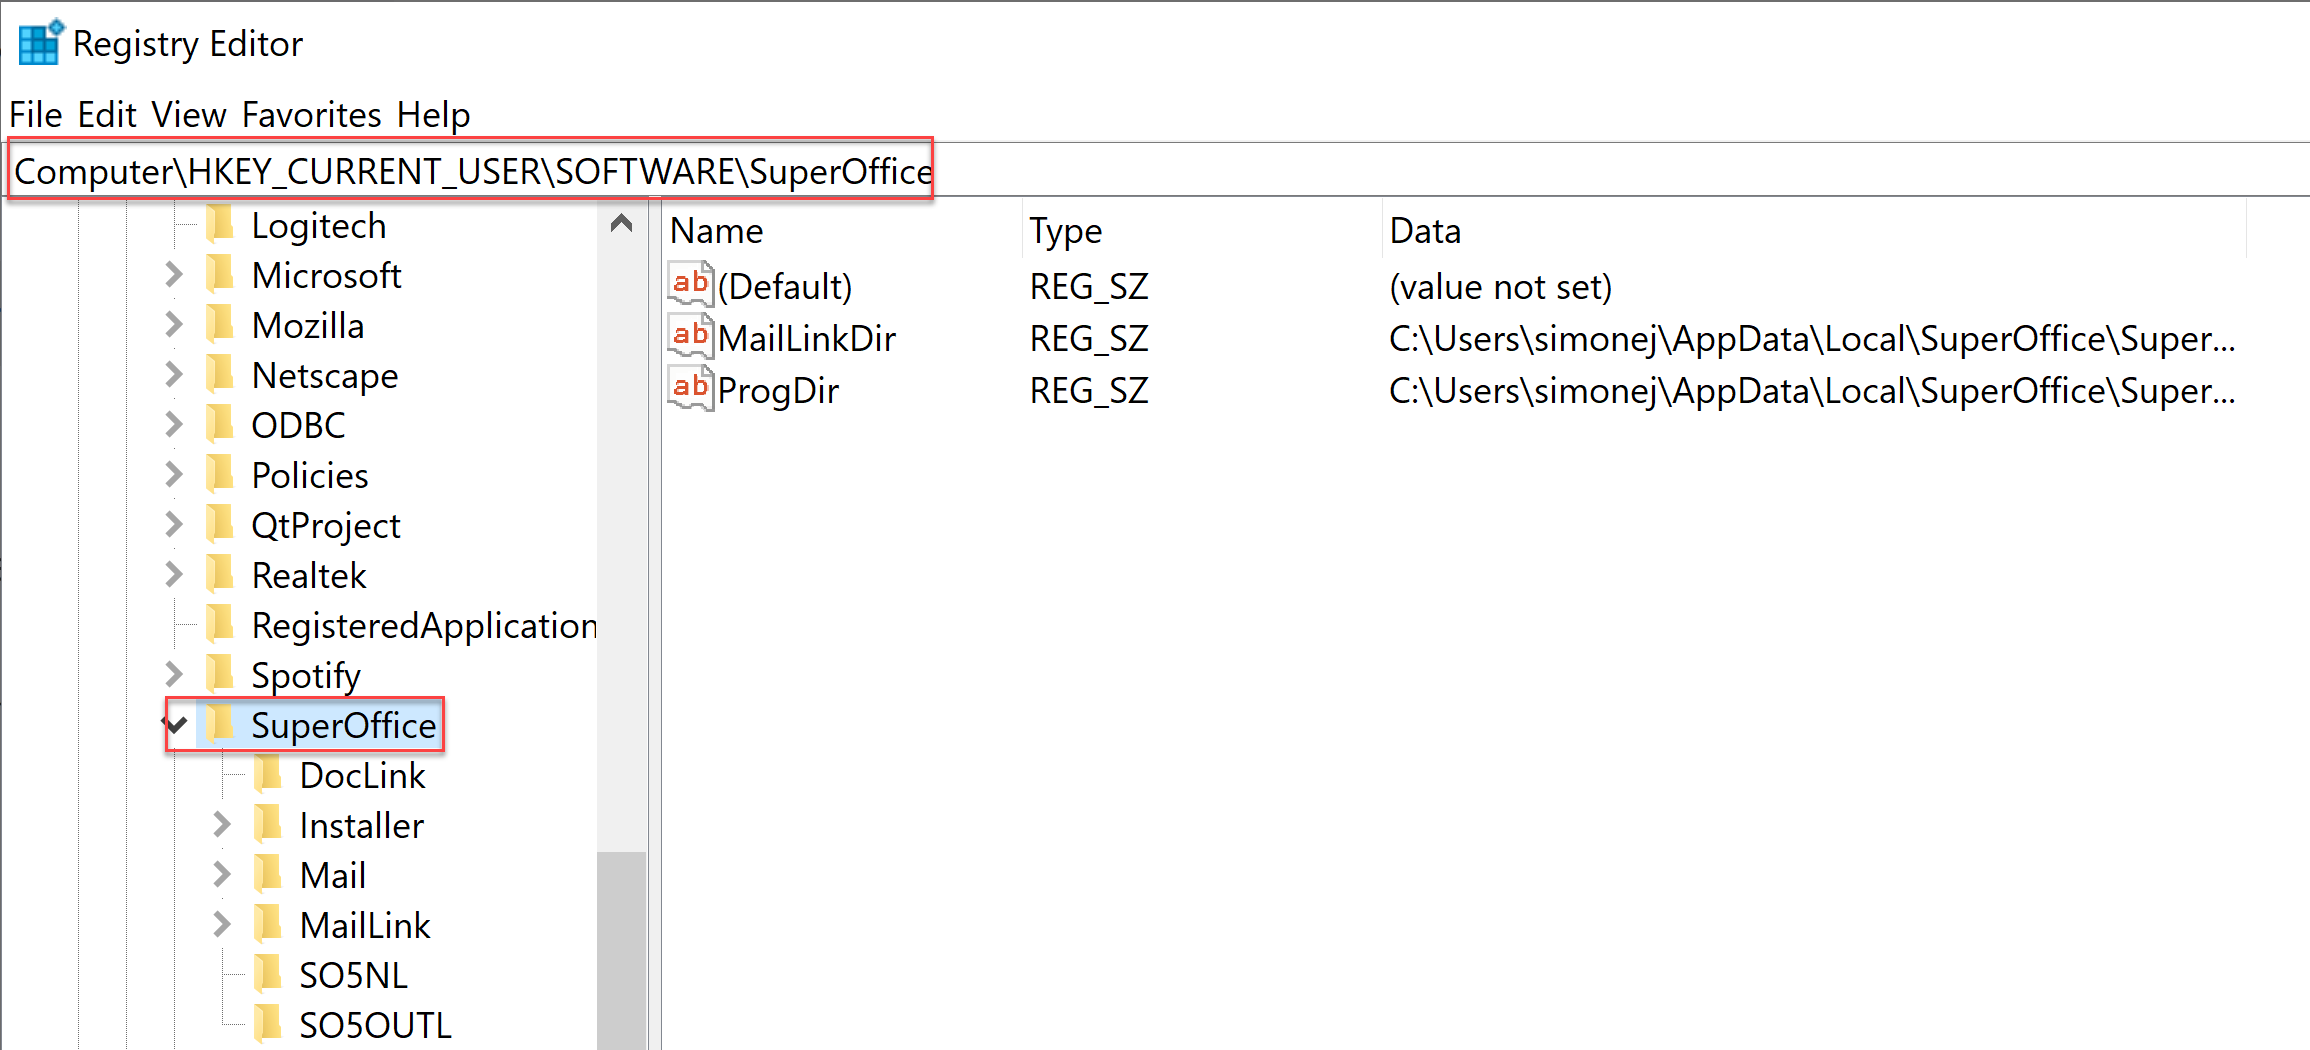Viewport: 2310px width, 1050px height.
Task: Open the File menu
Action: (x=36, y=115)
